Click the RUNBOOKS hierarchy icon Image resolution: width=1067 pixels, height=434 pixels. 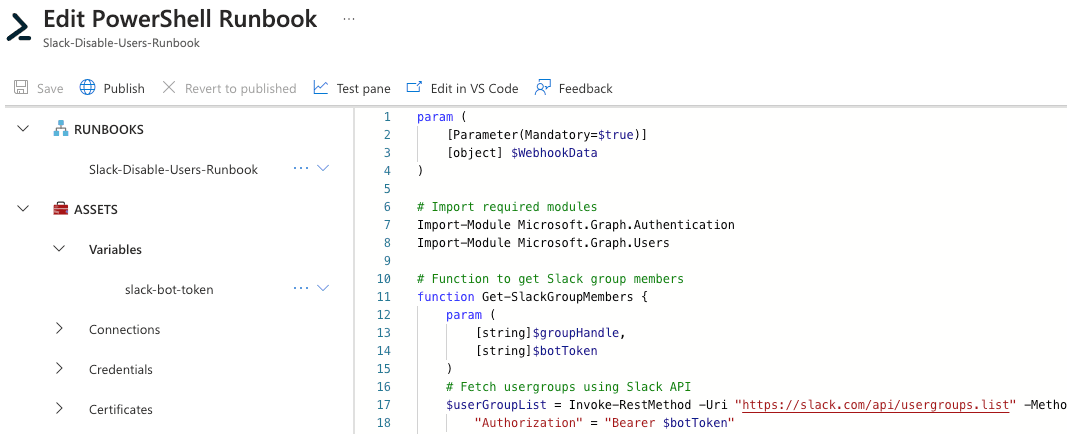pos(61,129)
